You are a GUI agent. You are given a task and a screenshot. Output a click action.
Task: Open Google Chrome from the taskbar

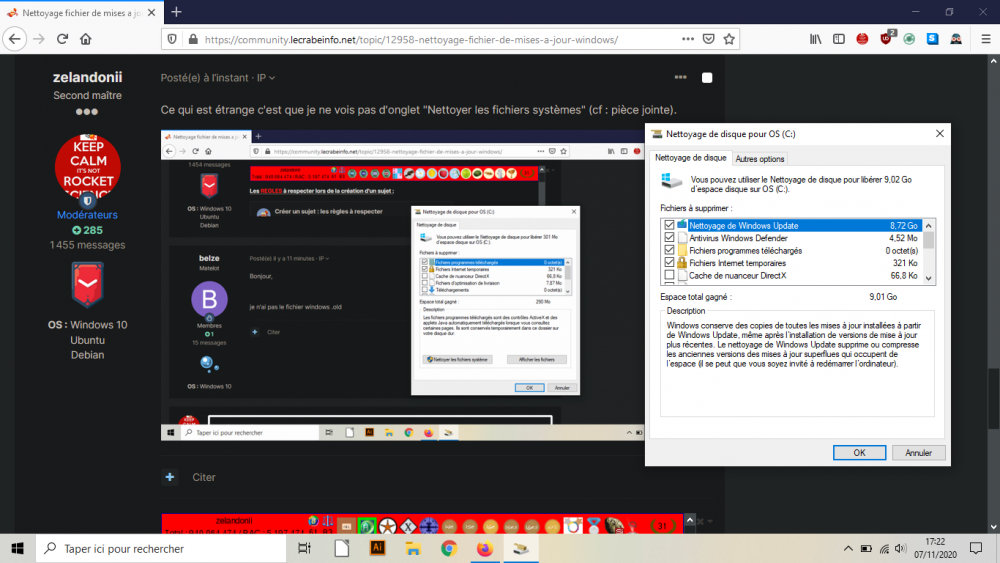(x=449, y=548)
